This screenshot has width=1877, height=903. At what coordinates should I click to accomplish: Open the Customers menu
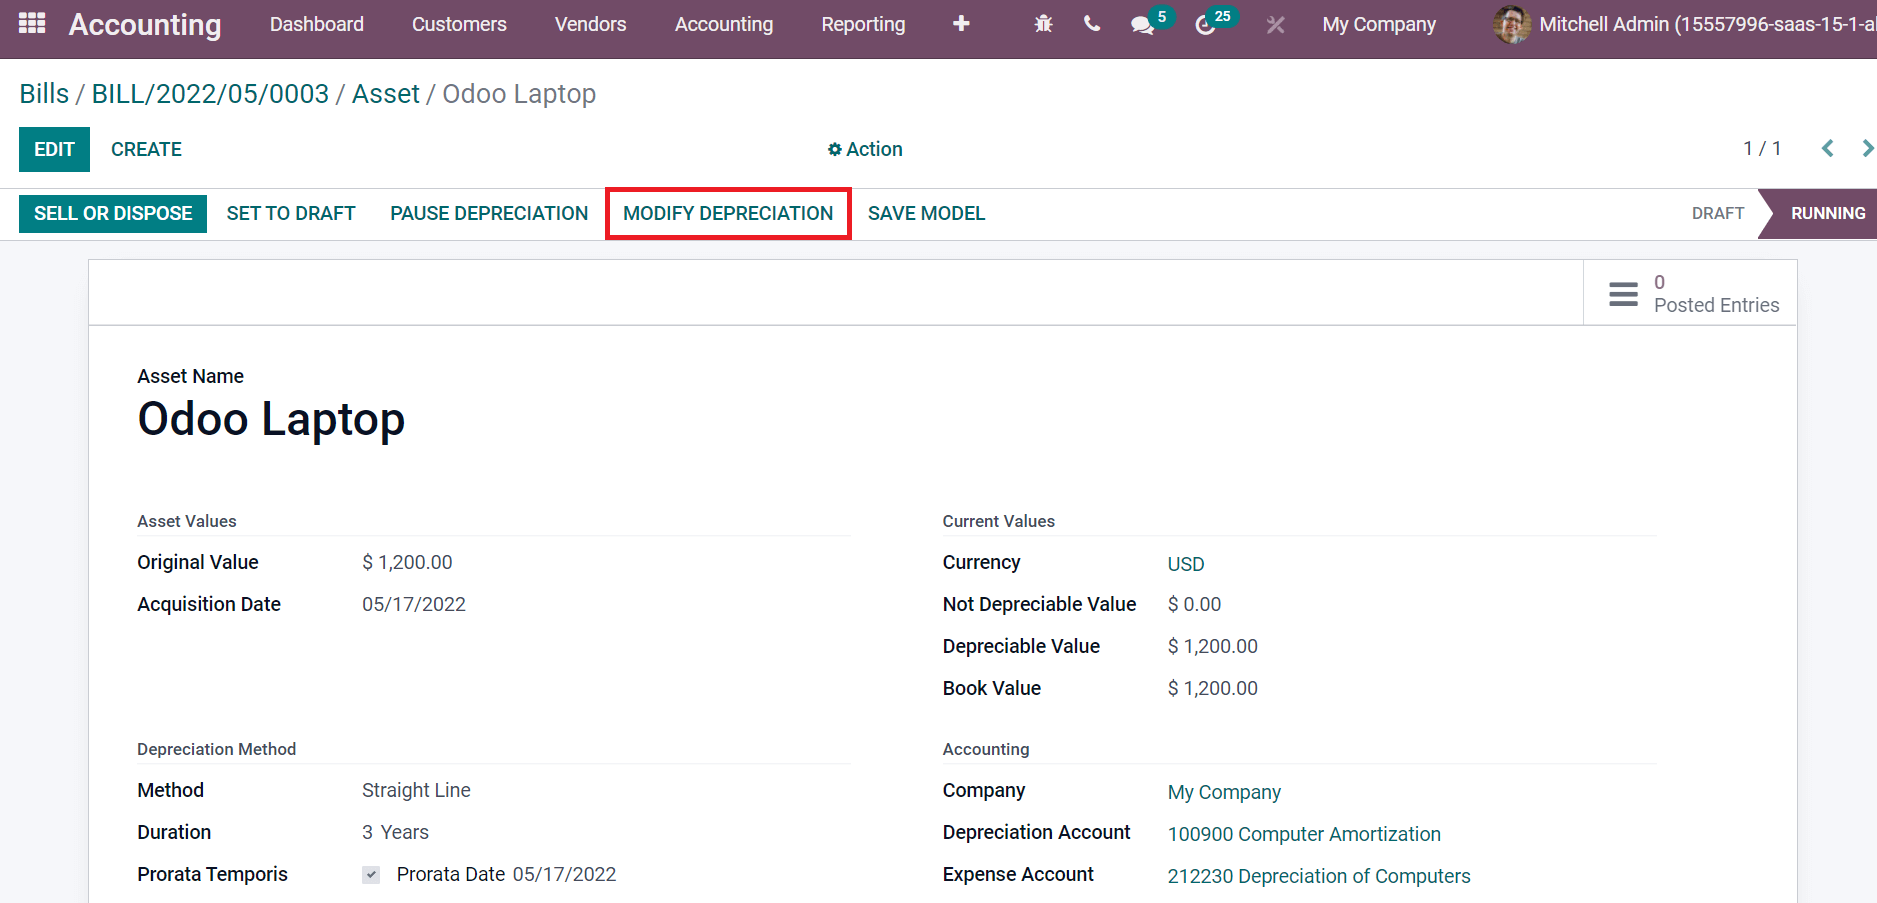point(459,24)
